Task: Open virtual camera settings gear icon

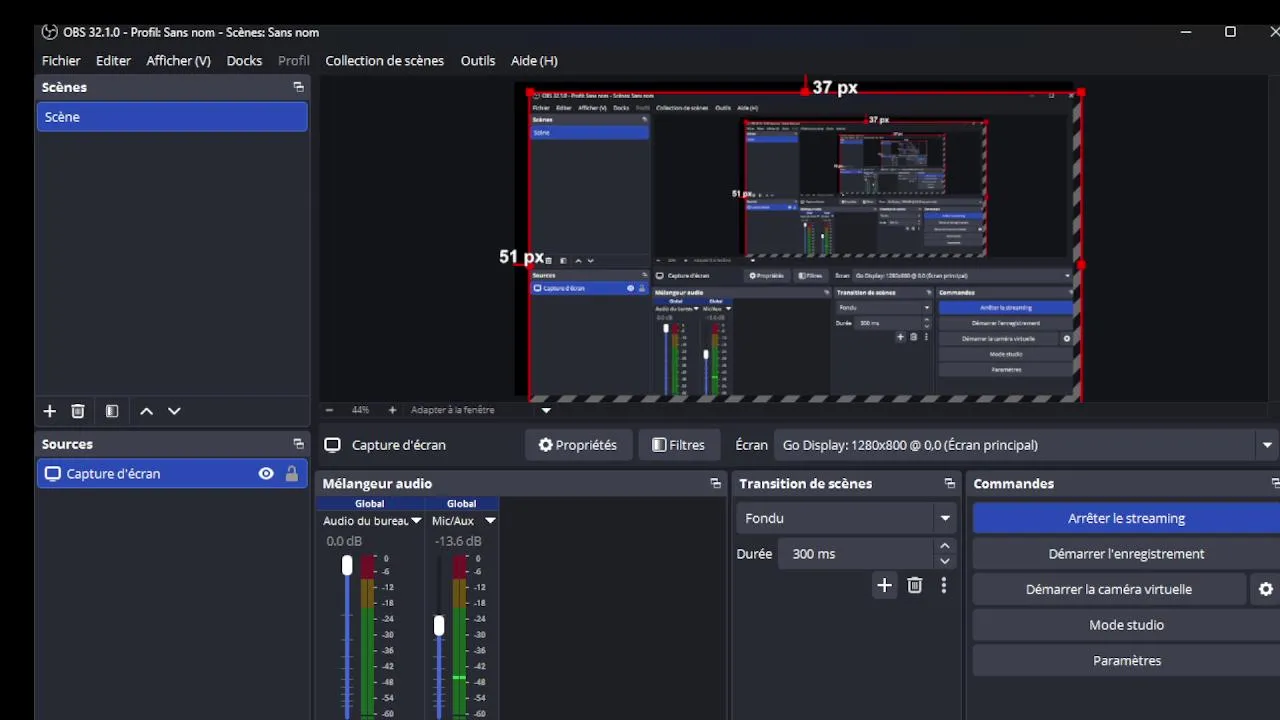Action: coord(1266,590)
